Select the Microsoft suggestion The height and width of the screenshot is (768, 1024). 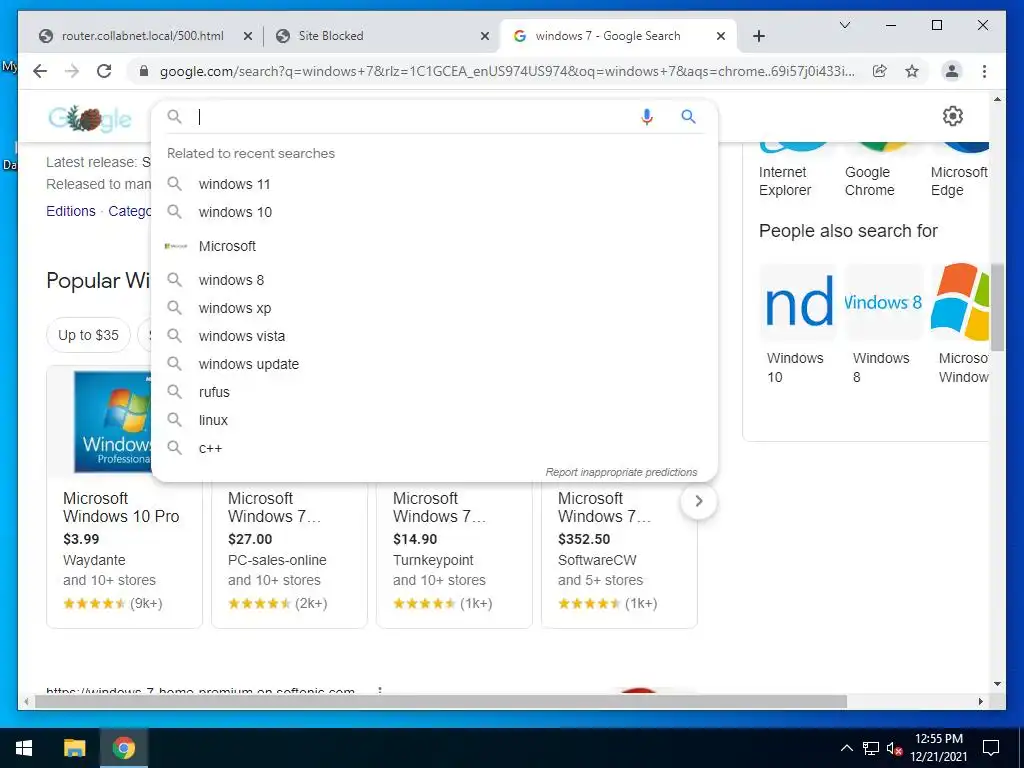pyautogui.click(x=434, y=246)
